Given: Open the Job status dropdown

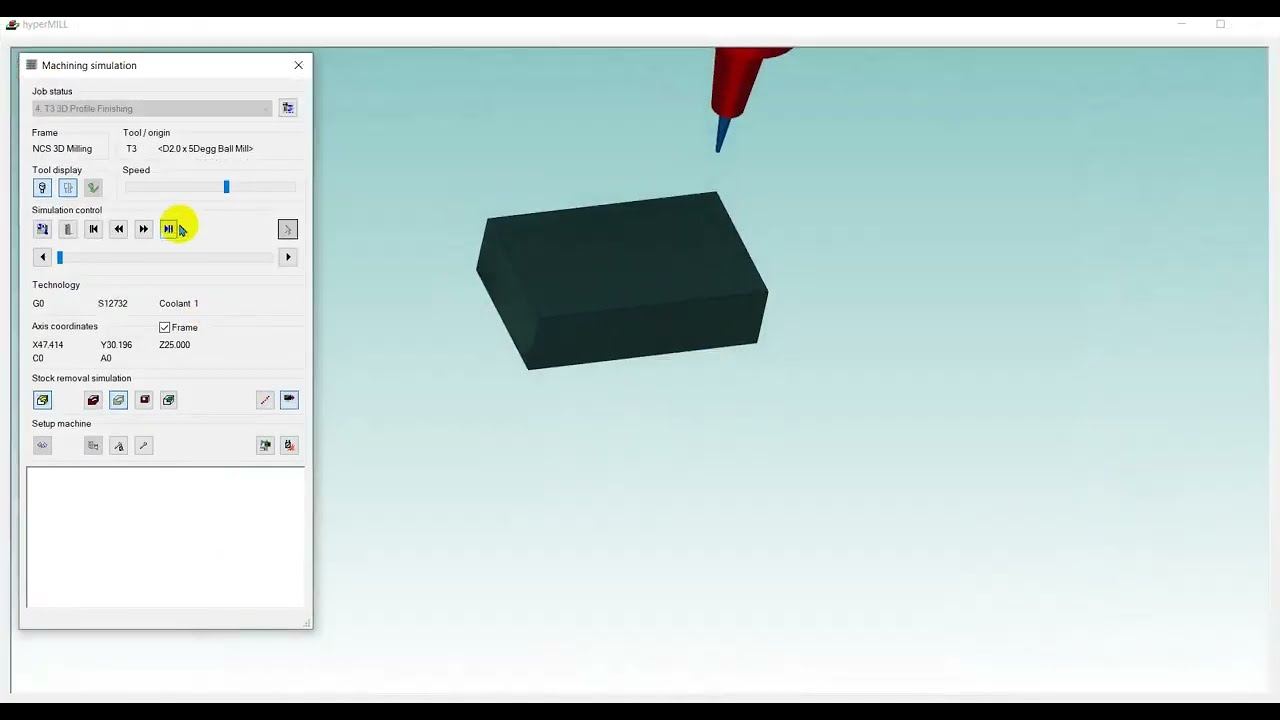Looking at the screenshot, I should pyautogui.click(x=152, y=108).
